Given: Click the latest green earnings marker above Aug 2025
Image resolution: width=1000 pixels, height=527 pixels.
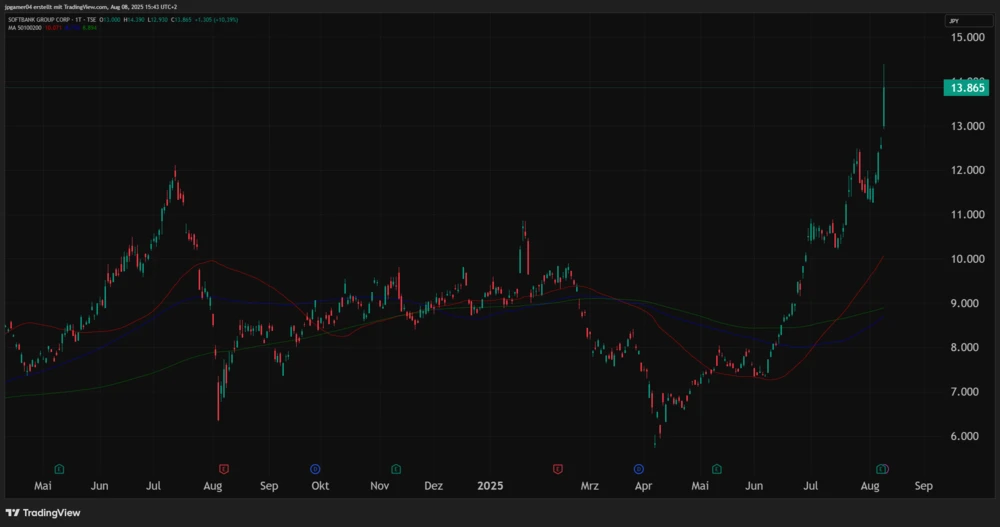Looking at the screenshot, I should coord(883,469).
